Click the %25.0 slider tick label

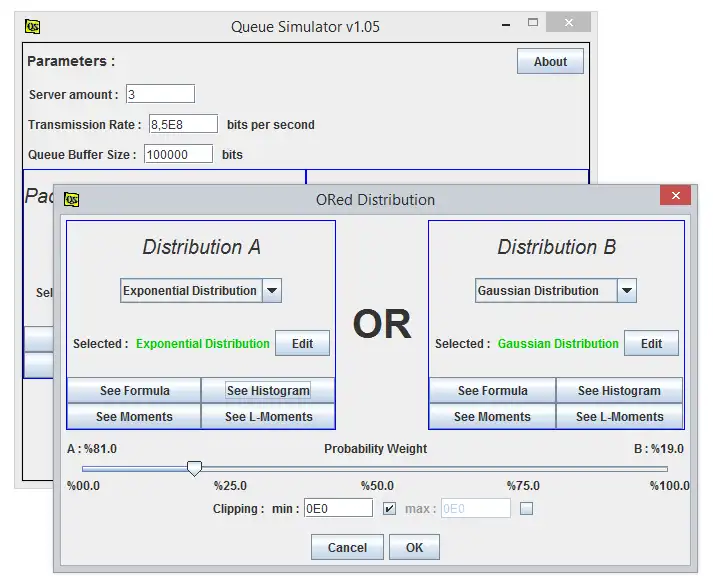[230, 486]
